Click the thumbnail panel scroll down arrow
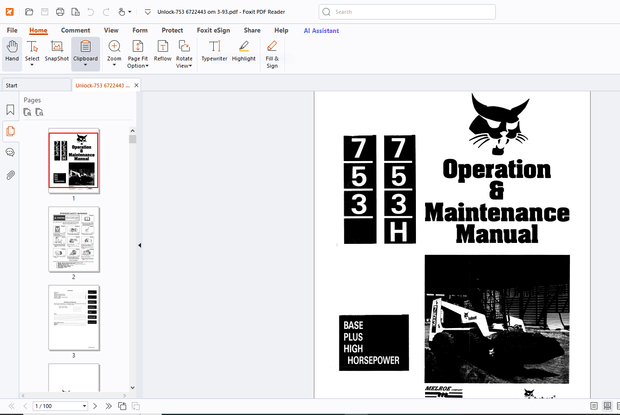 coord(132,388)
